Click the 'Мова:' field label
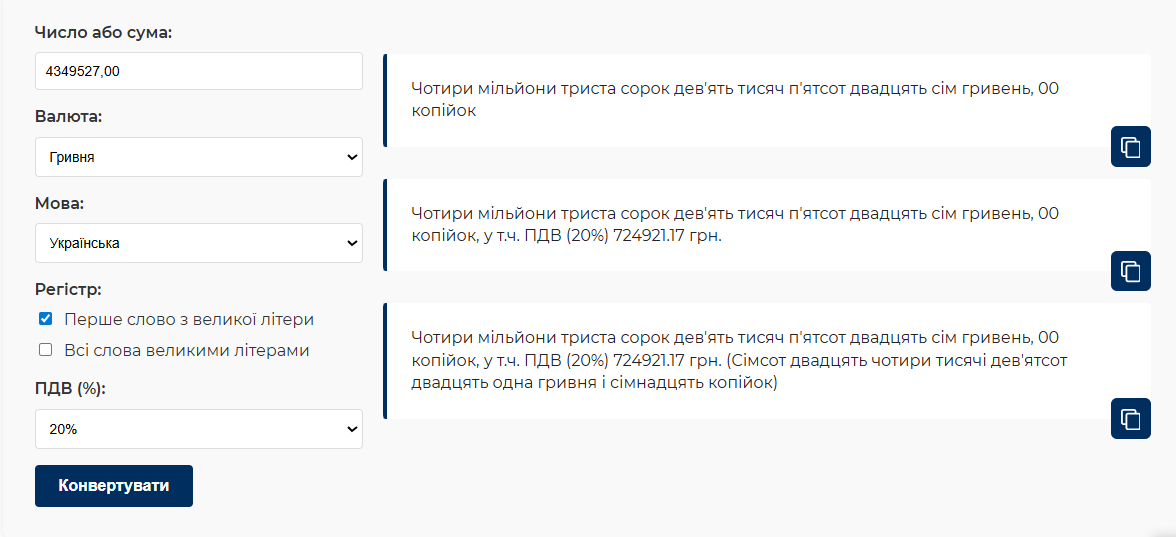The image size is (1176, 537). pos(59,203)
